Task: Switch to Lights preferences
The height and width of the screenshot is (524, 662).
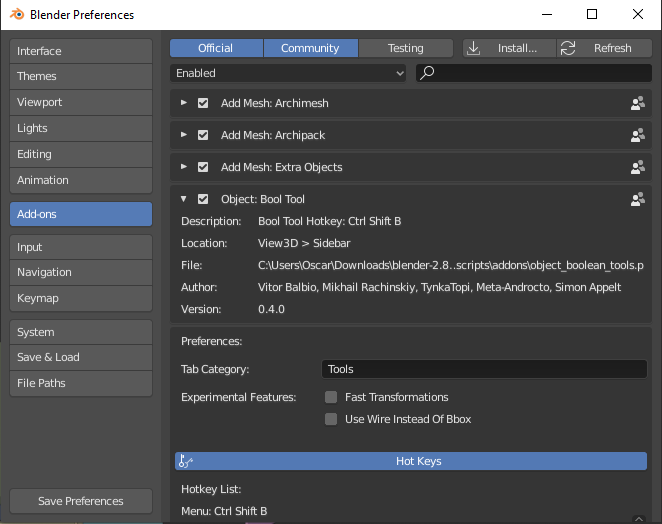Action: click(81, 128)
